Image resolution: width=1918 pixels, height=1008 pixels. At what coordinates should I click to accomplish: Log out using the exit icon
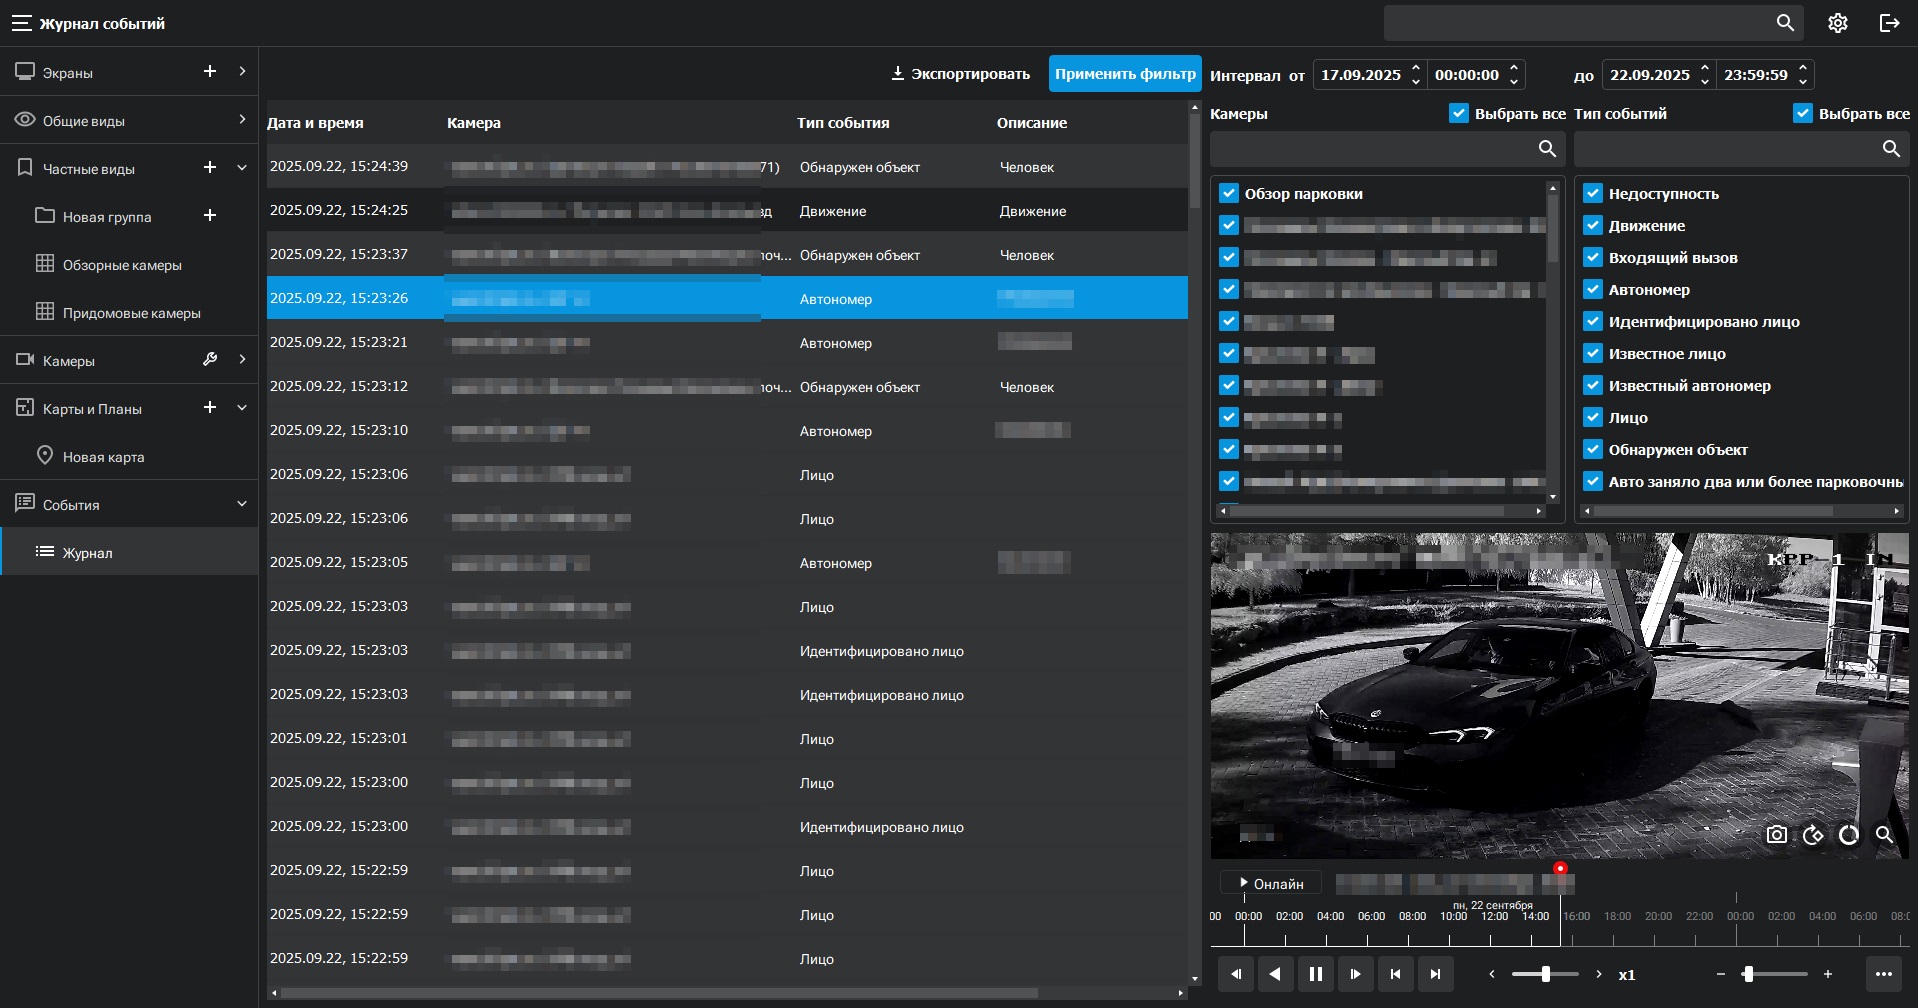[x=1889, y=23]
